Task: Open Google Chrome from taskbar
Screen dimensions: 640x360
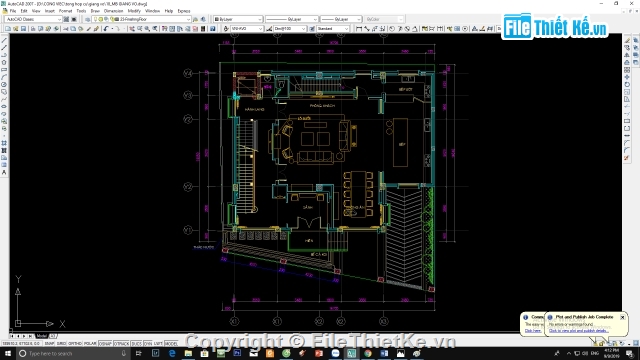Action: click(x=368, y=353)
